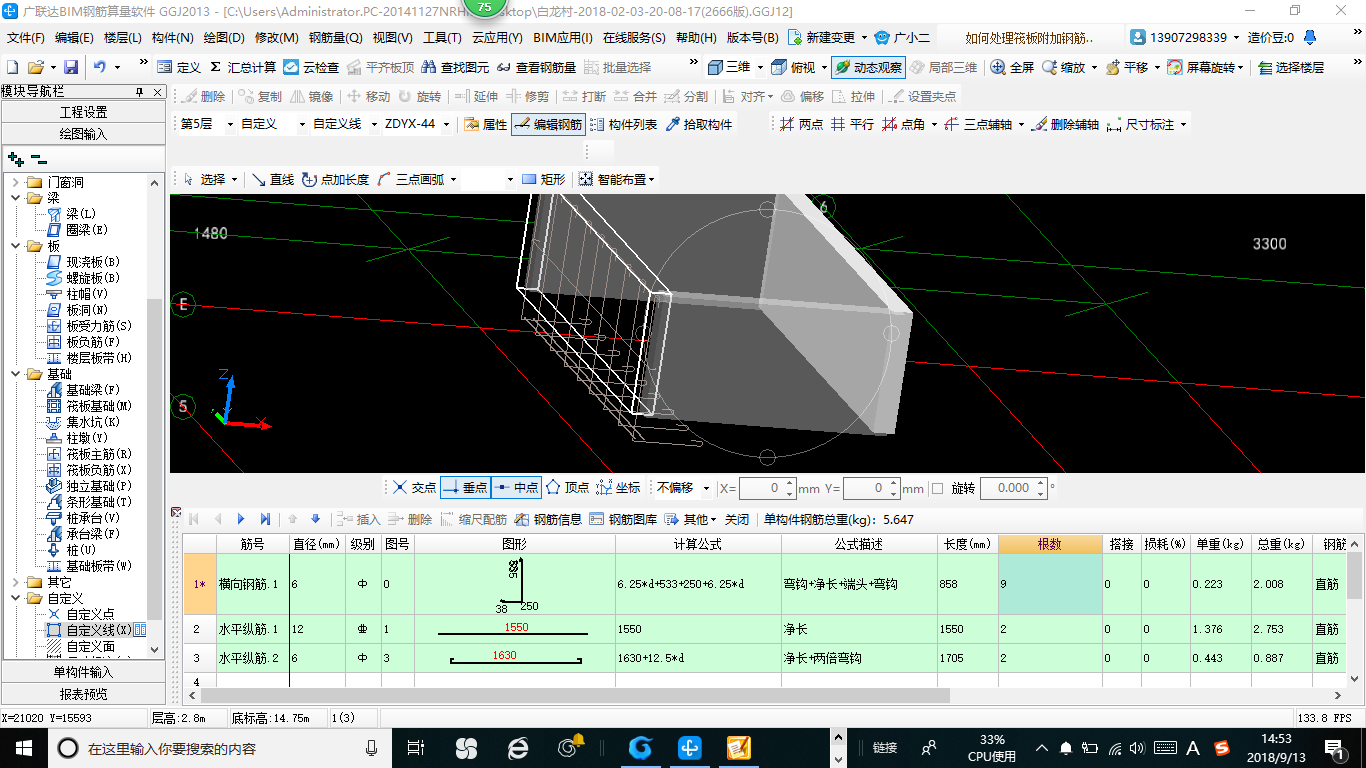Open 构件列表 component list

tap(623, 124)
